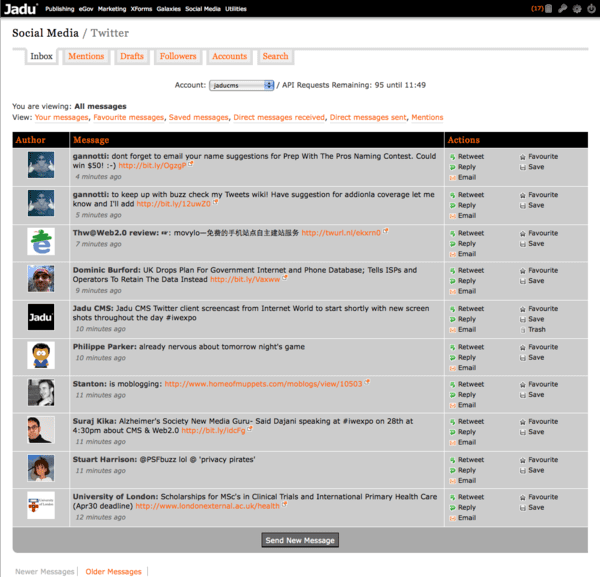
Task: Open the notifications clipboard icon in header
Action: pos(548,8)
